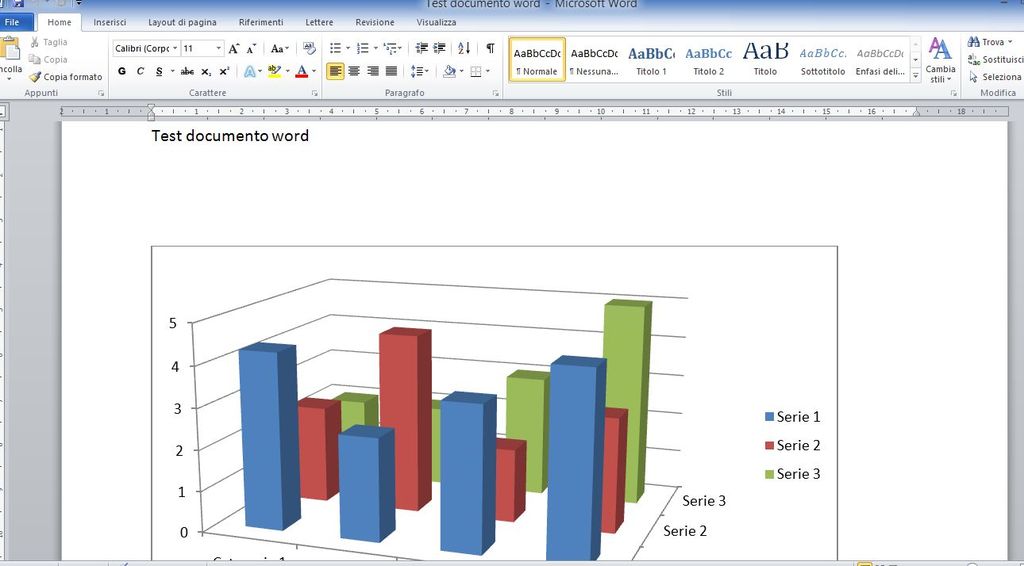Click the Copia formato paintbrush button

(65, 77)
